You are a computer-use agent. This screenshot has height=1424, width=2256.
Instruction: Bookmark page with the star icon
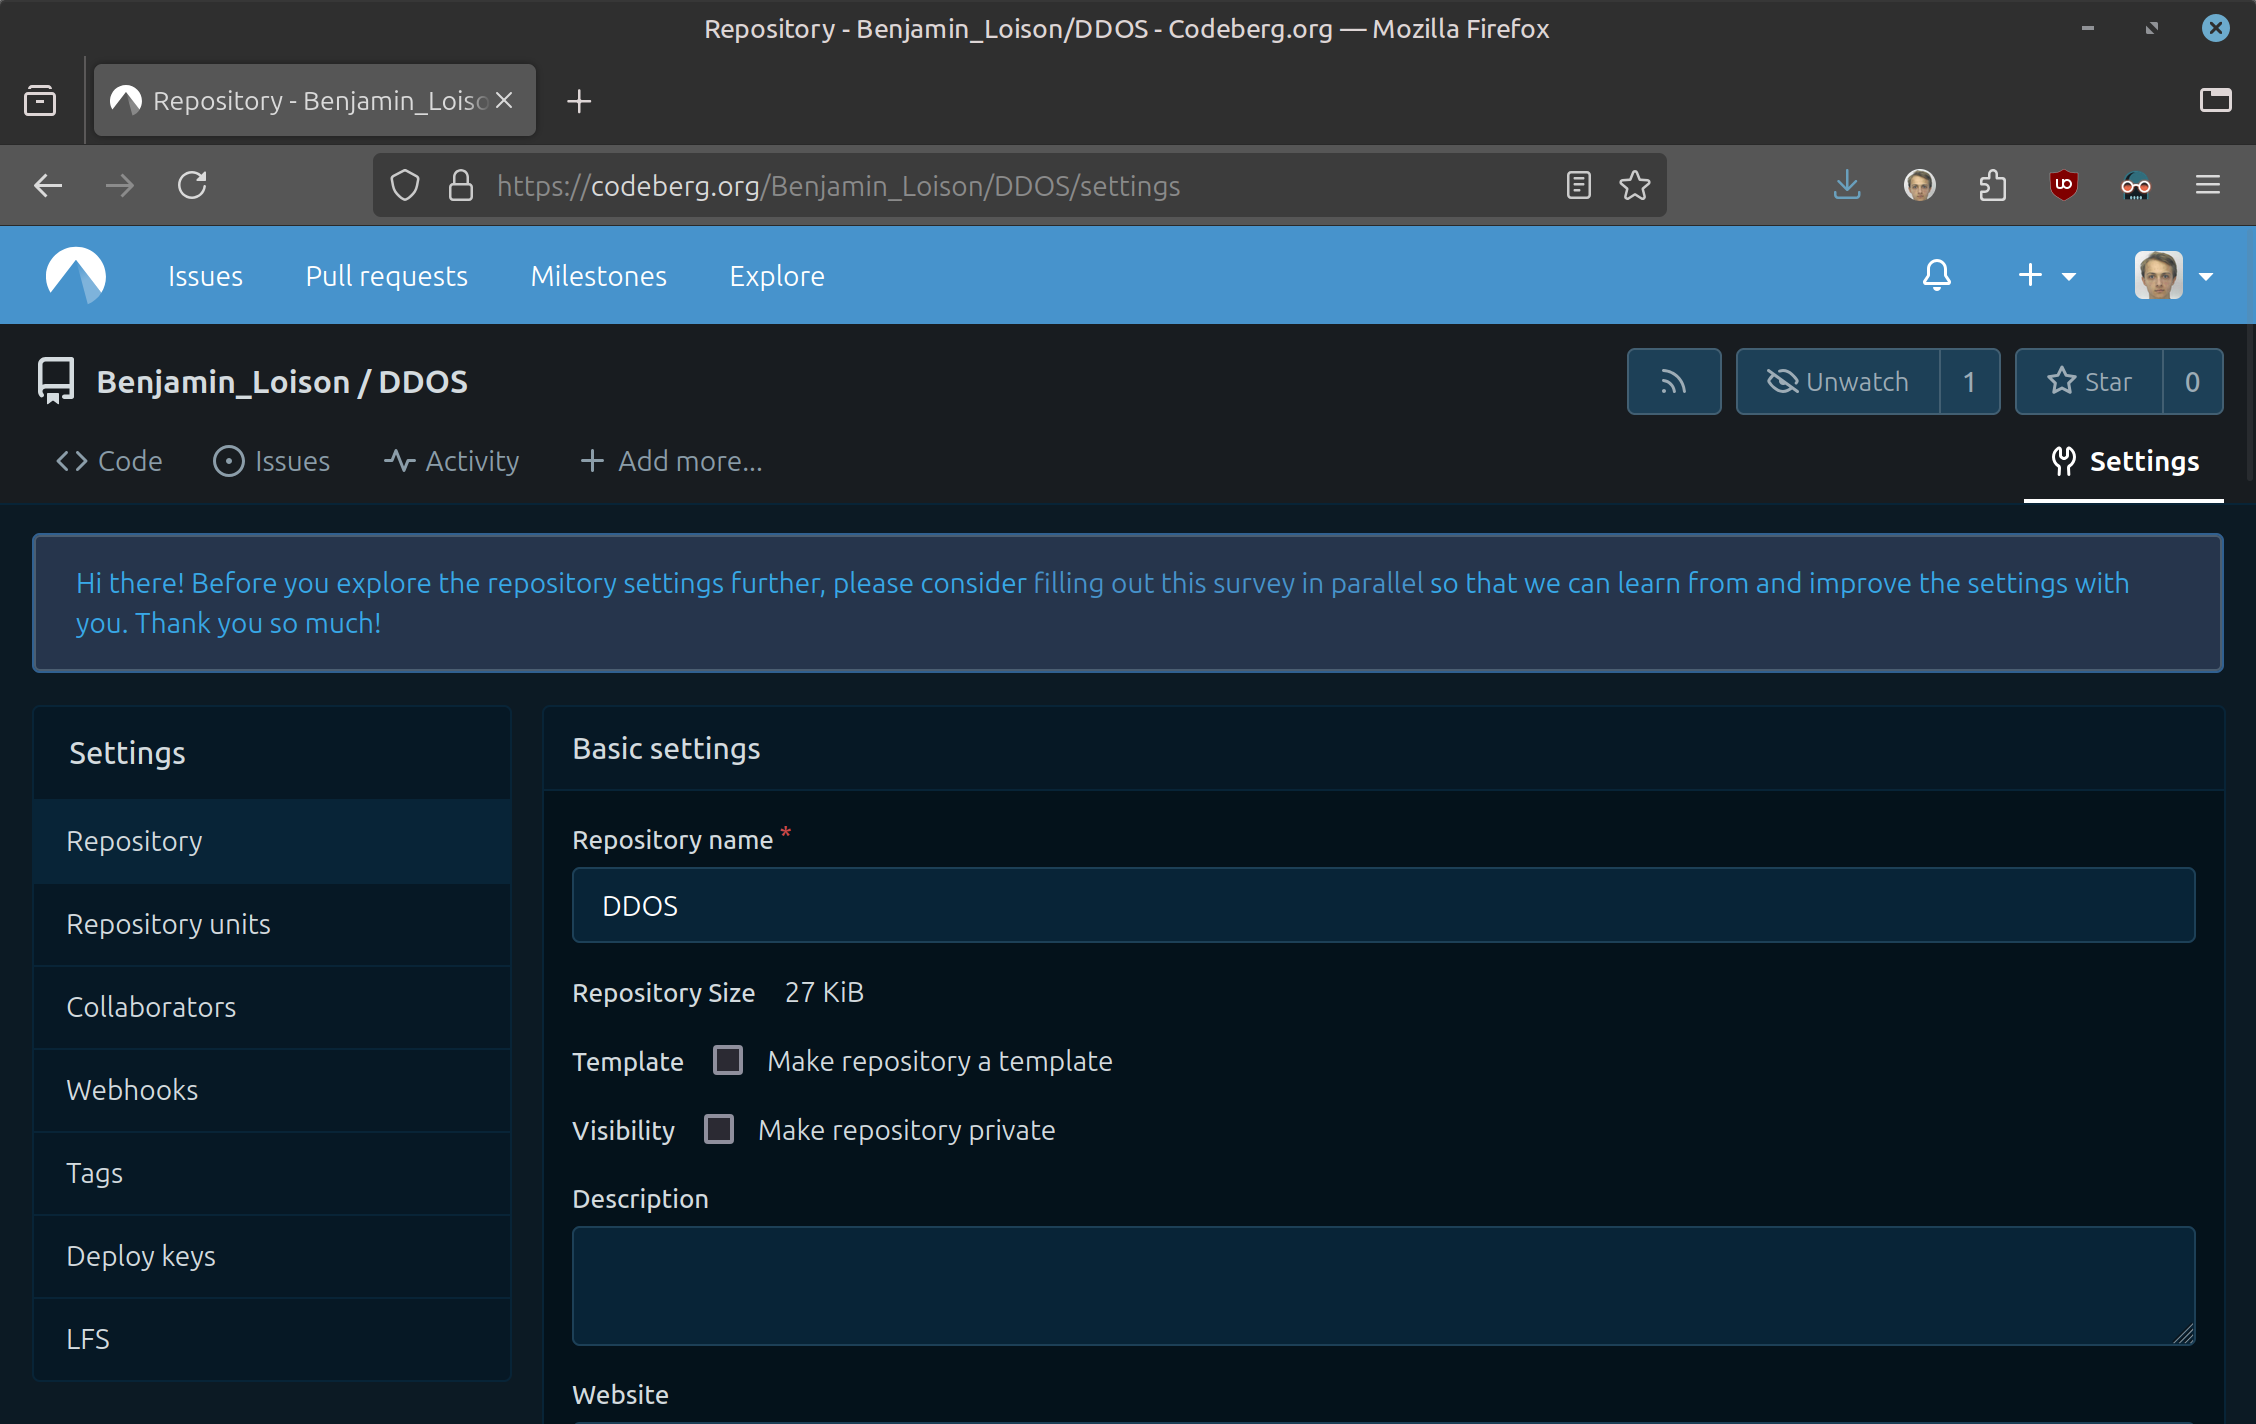click(x=1634, y=186)
